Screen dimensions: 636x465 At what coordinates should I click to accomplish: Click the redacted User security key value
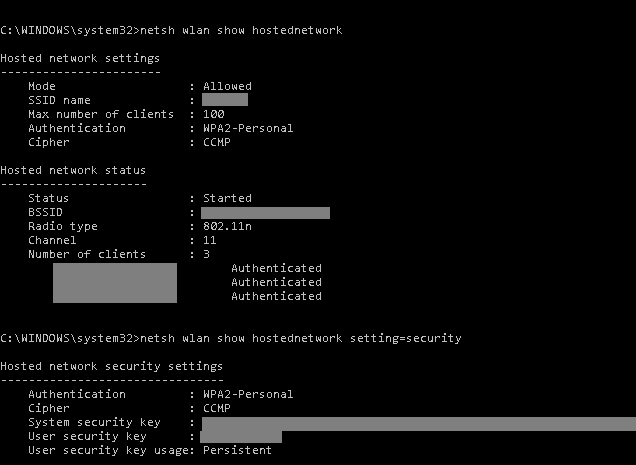241,437
